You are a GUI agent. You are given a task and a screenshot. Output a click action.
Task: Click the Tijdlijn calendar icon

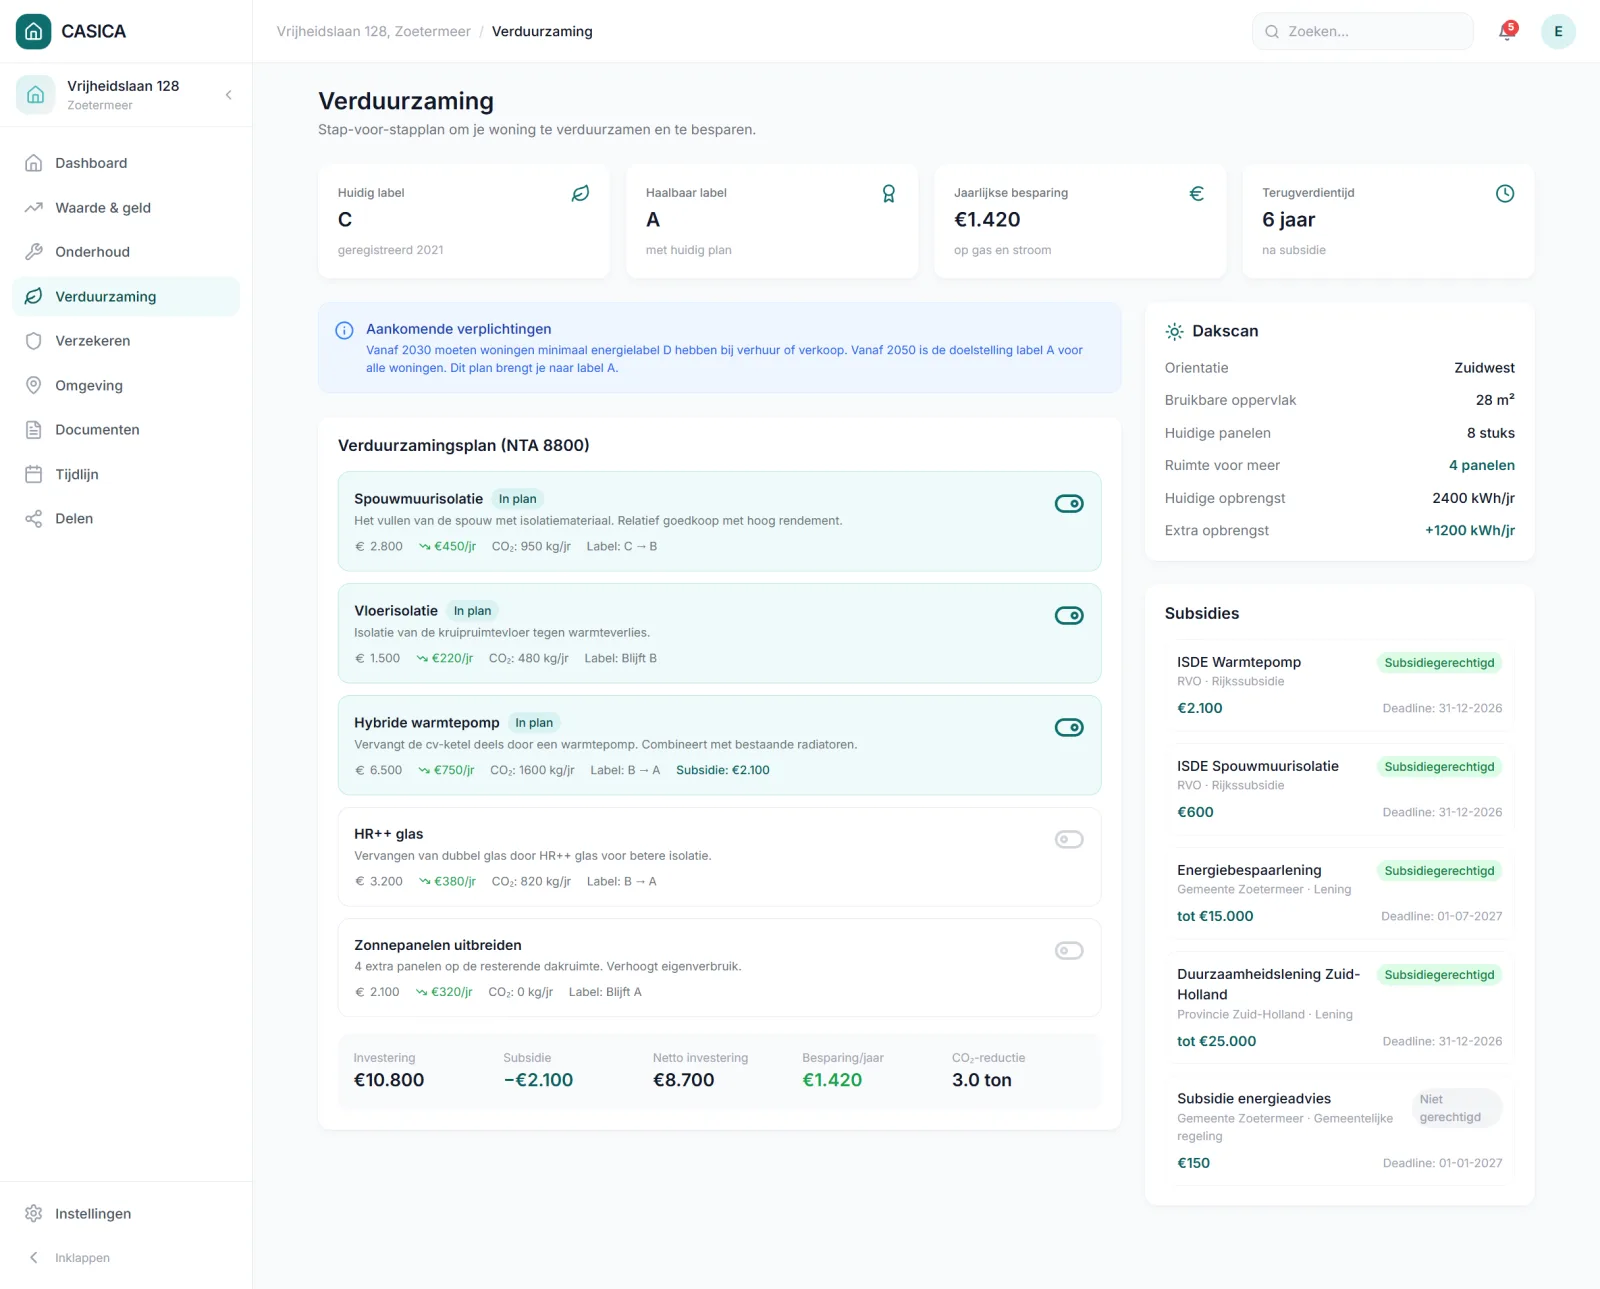coord(34,475)
